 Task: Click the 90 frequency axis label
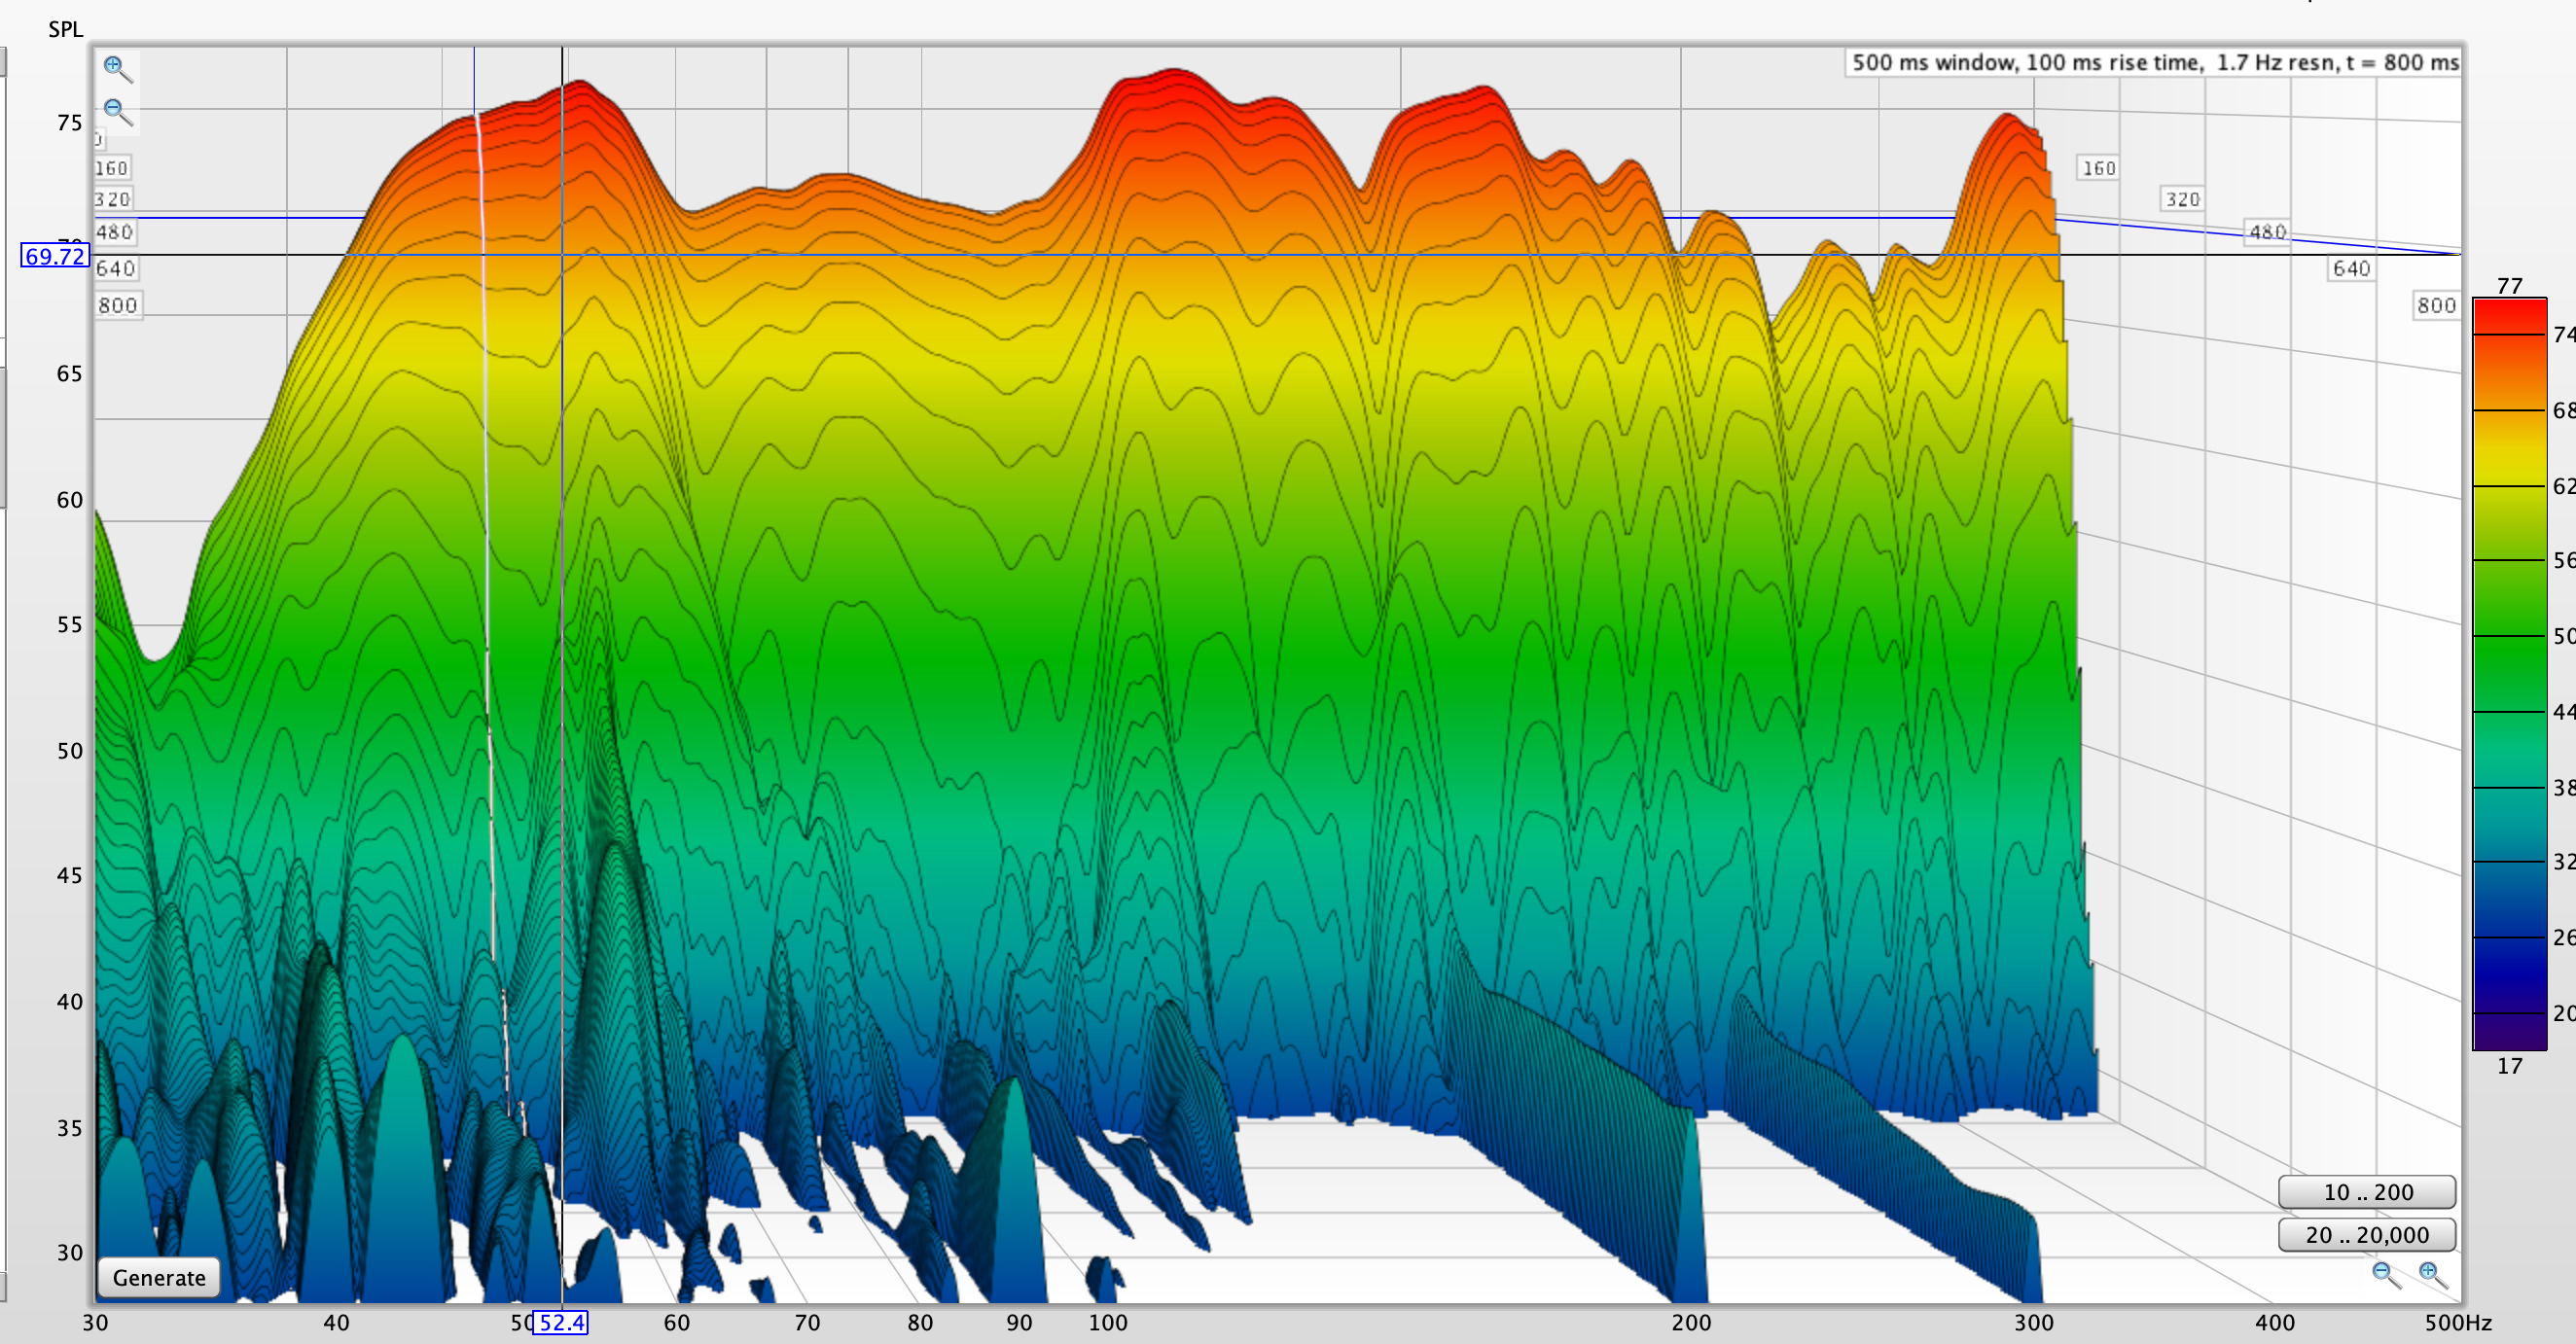[x=1019, y=1323]
